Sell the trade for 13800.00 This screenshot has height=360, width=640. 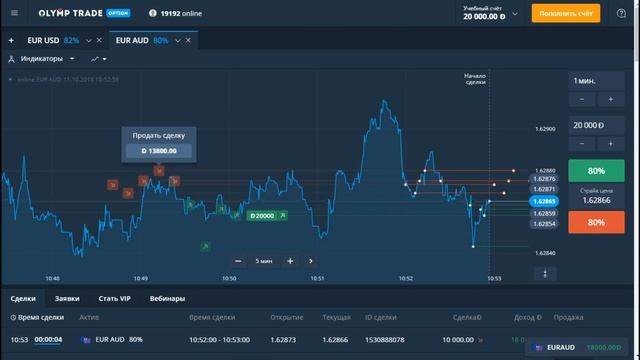point(159,151)
